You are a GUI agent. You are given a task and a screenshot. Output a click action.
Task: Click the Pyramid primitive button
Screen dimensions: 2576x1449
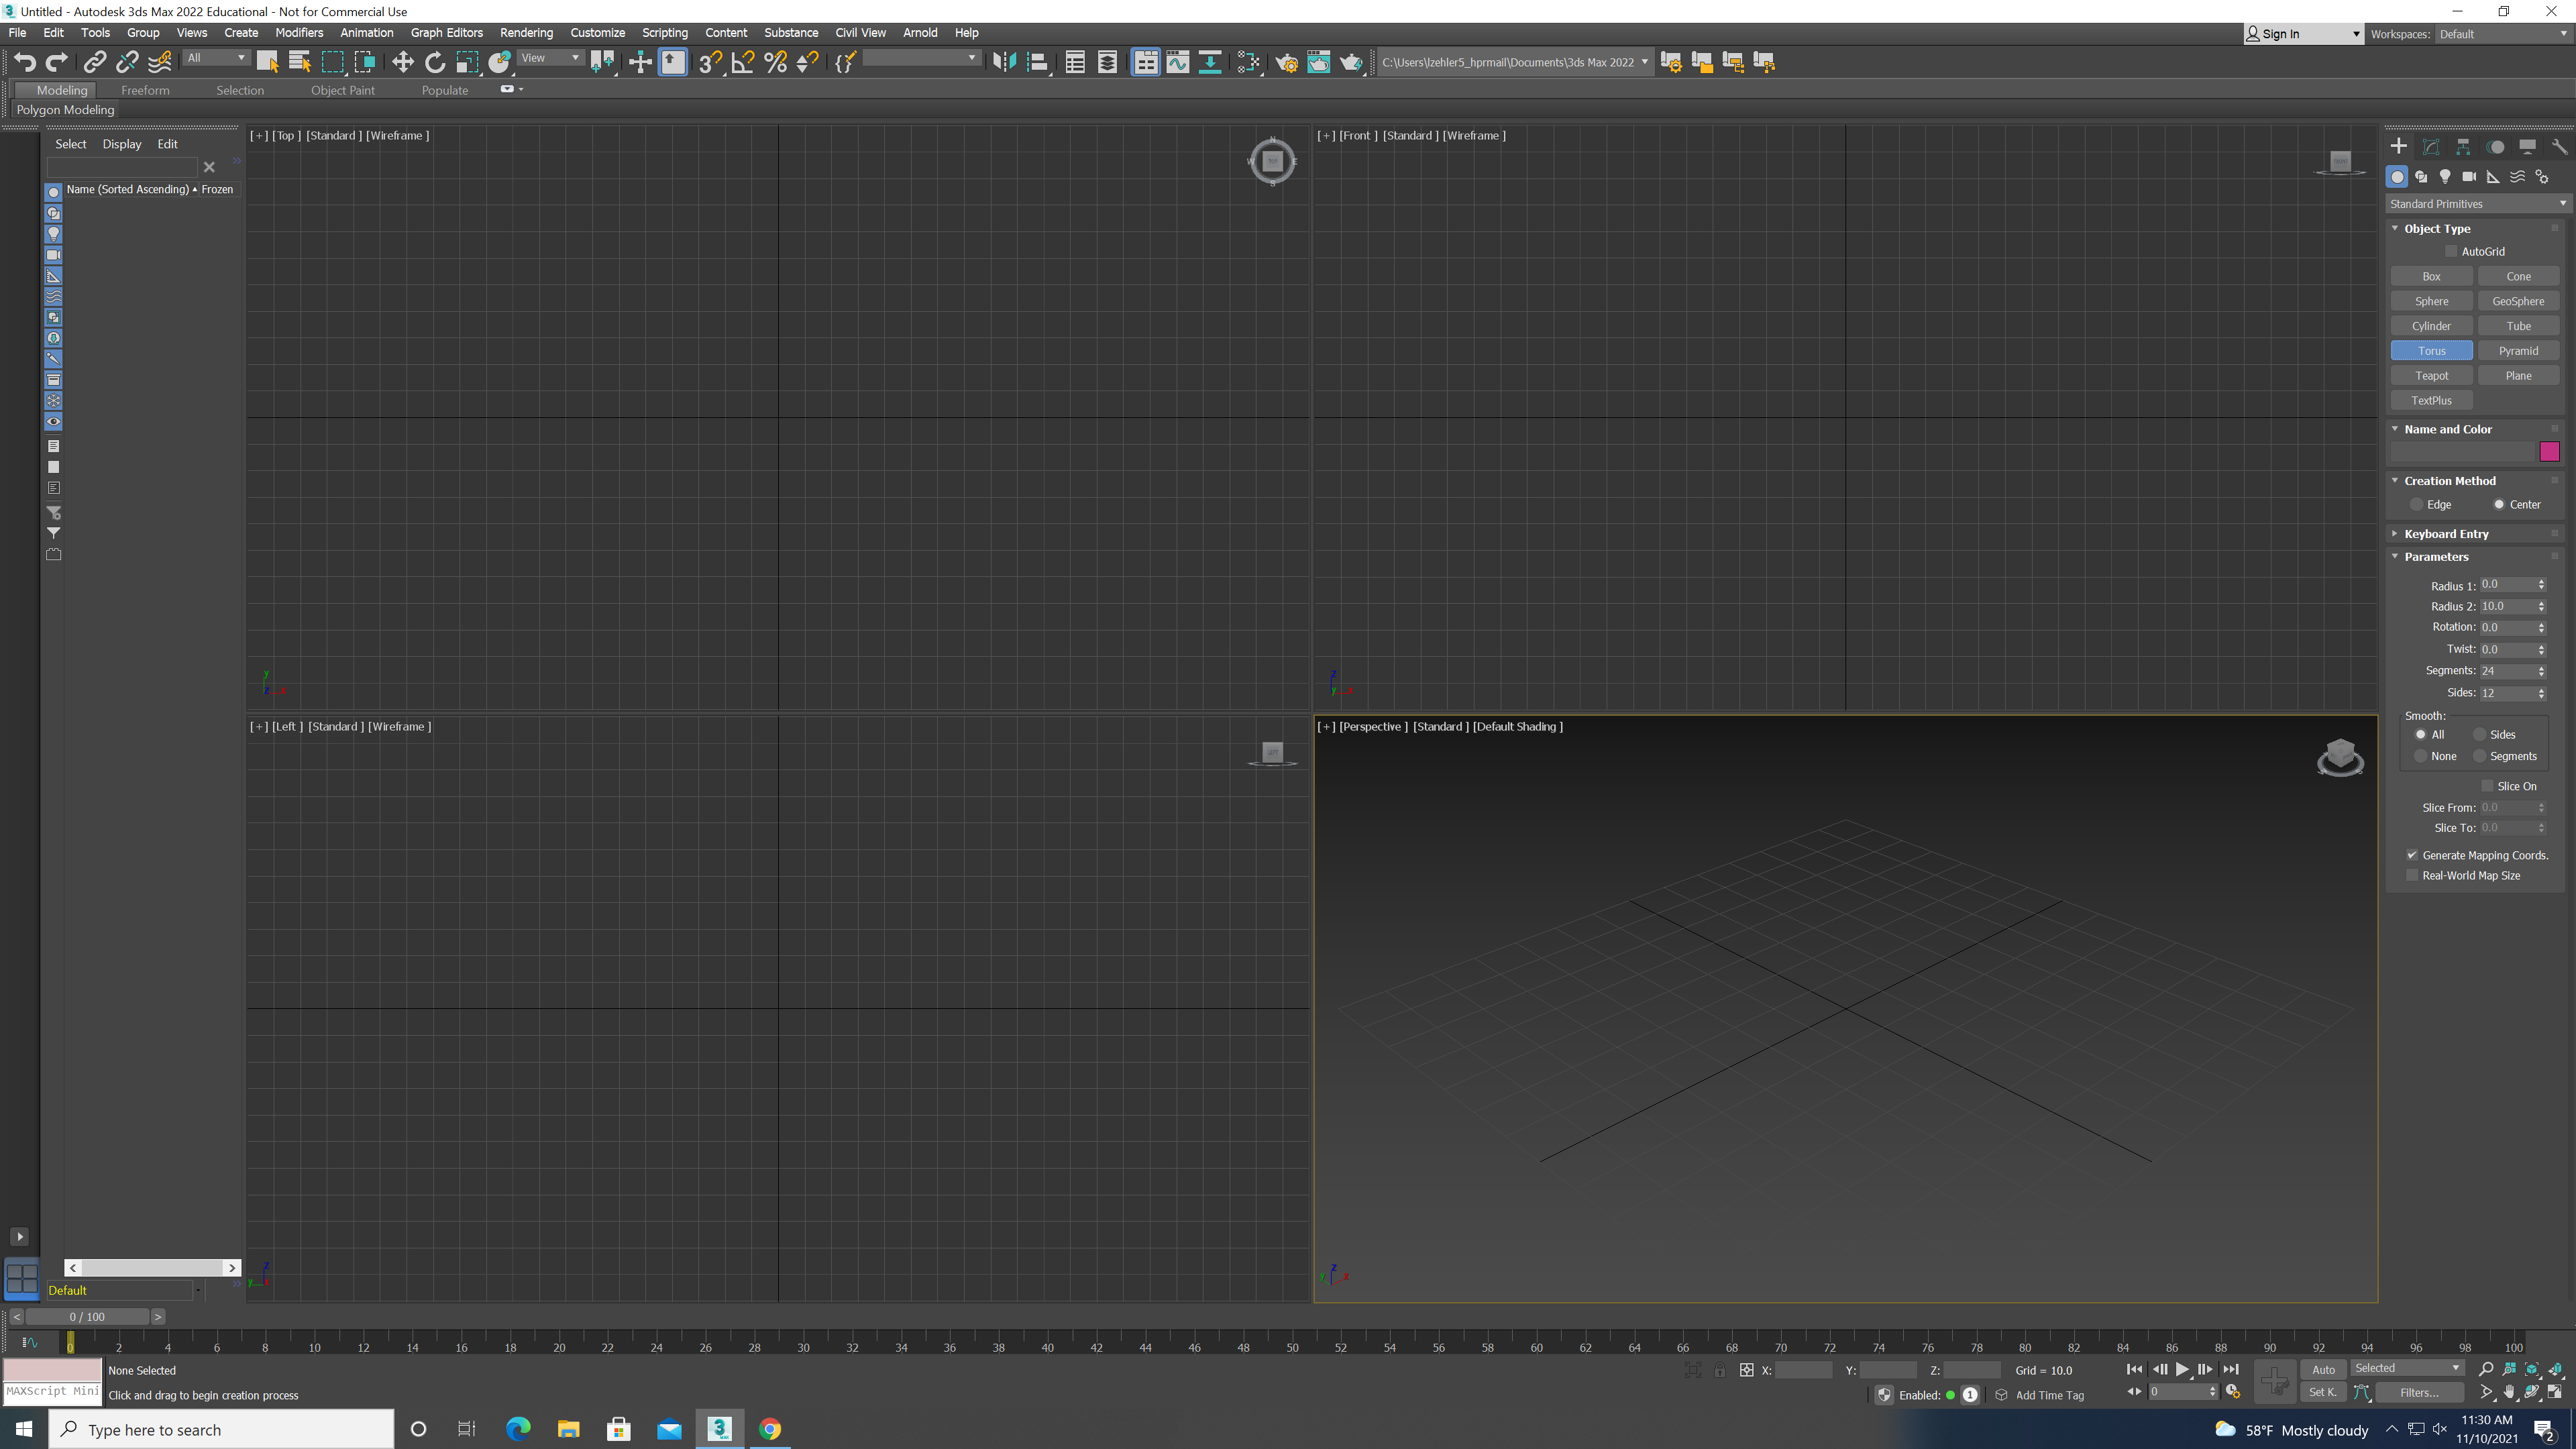coord(2518,351)
